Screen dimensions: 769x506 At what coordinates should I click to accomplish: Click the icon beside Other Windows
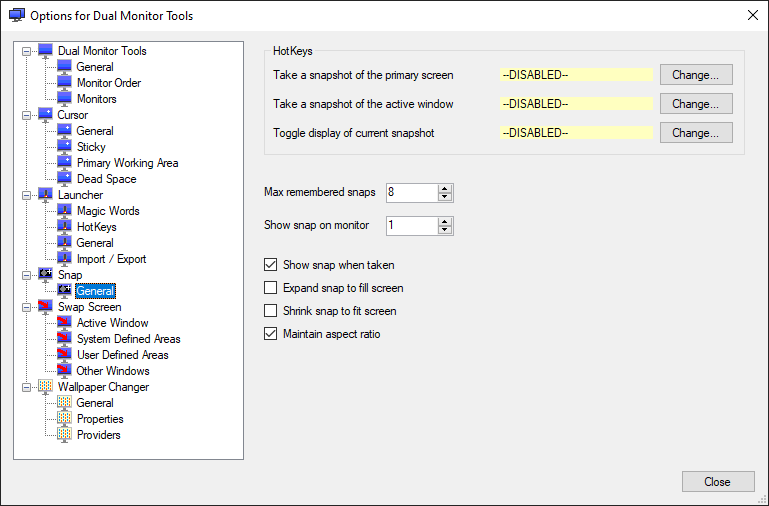(64, 371)
